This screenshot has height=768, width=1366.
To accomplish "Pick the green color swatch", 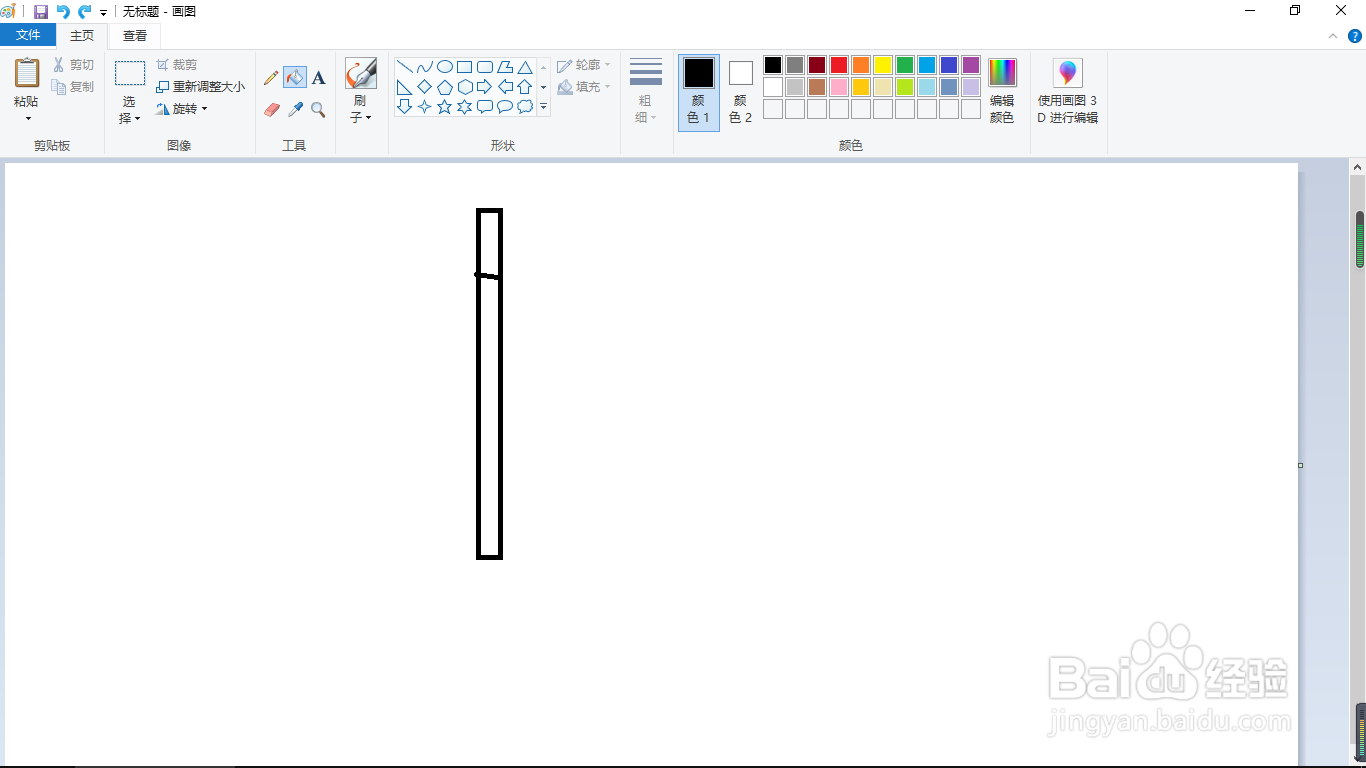I will [x=905, y=65].
